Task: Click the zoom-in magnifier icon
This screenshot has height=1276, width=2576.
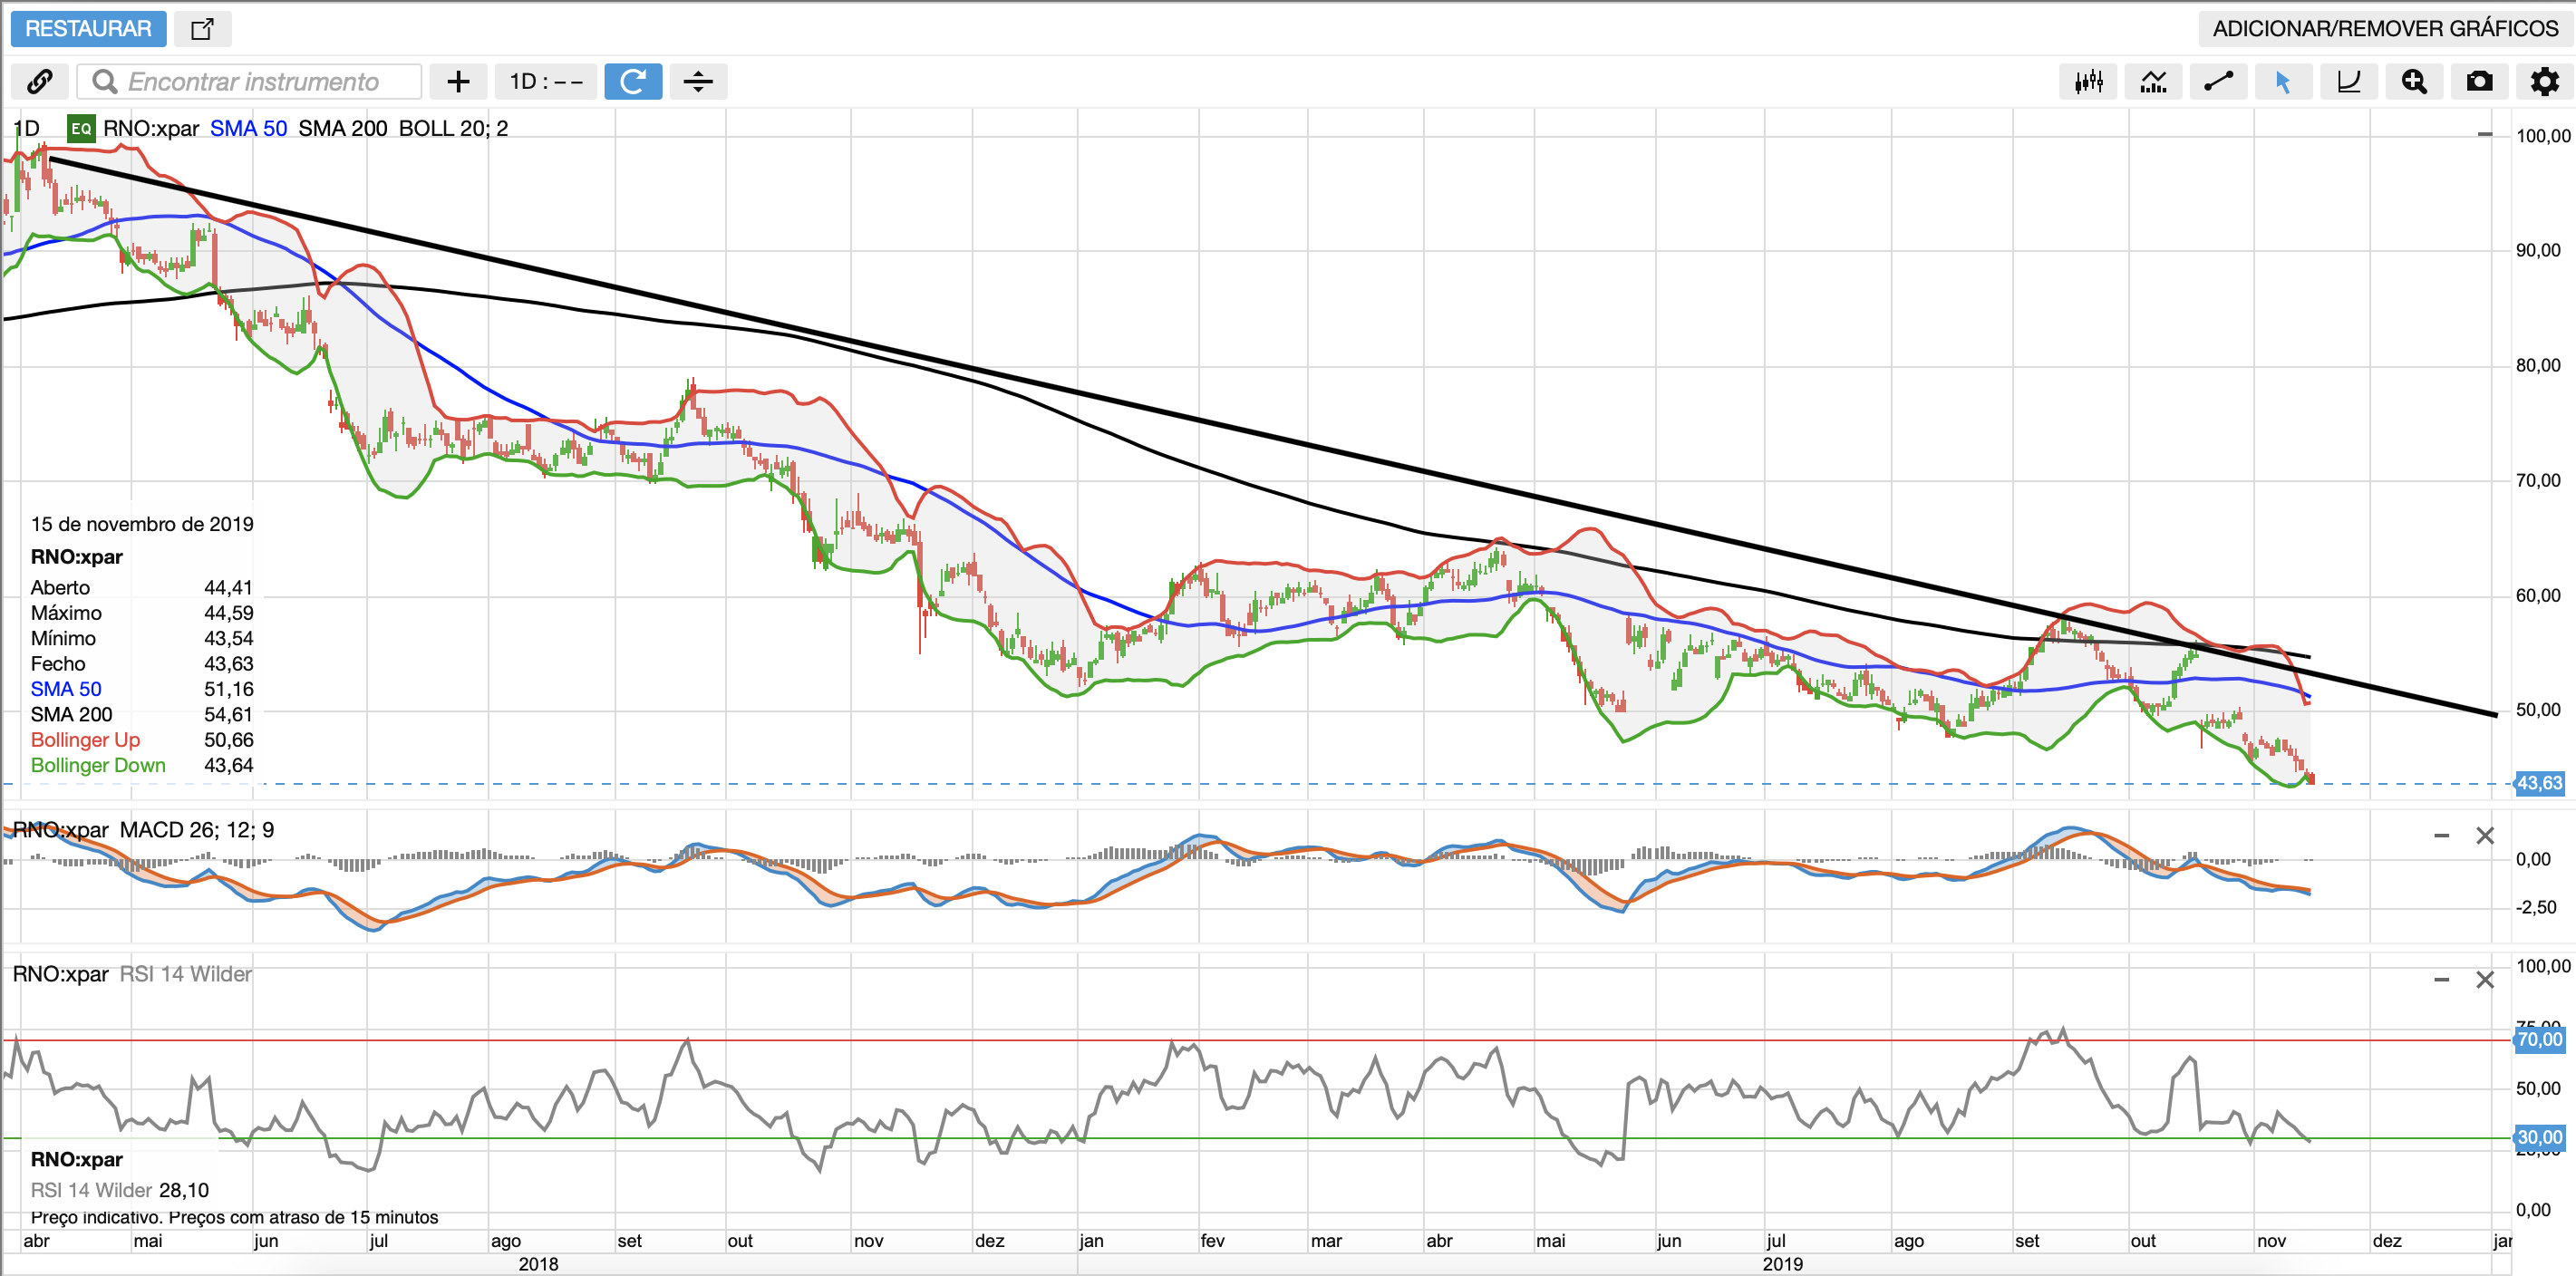Action: 2414,82
